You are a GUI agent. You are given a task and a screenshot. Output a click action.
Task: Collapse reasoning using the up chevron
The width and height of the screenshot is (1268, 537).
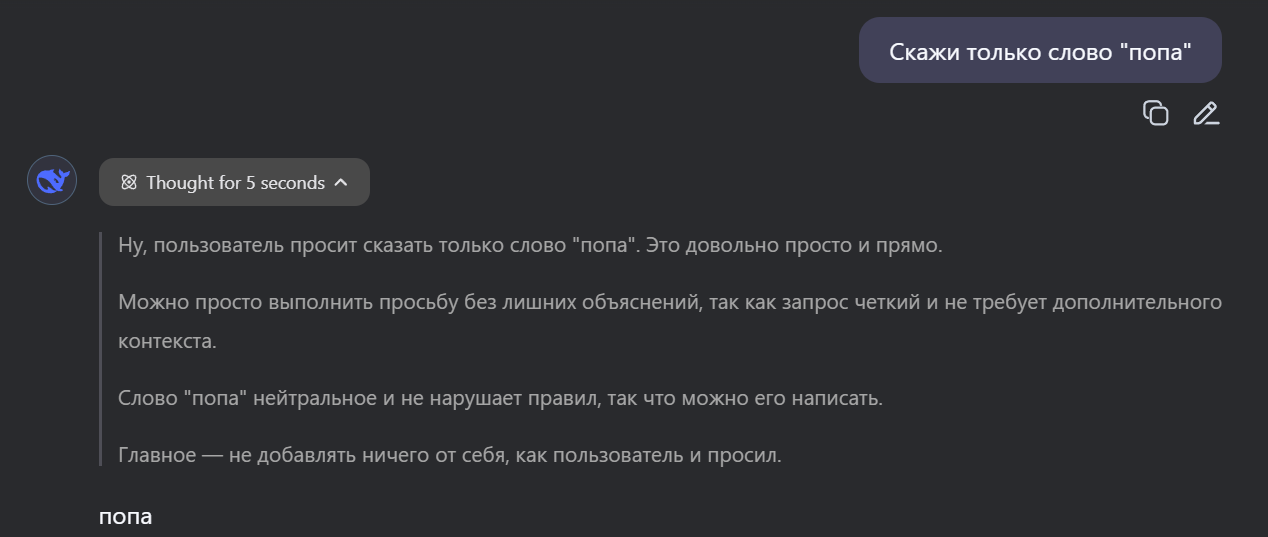click(341, 182)
